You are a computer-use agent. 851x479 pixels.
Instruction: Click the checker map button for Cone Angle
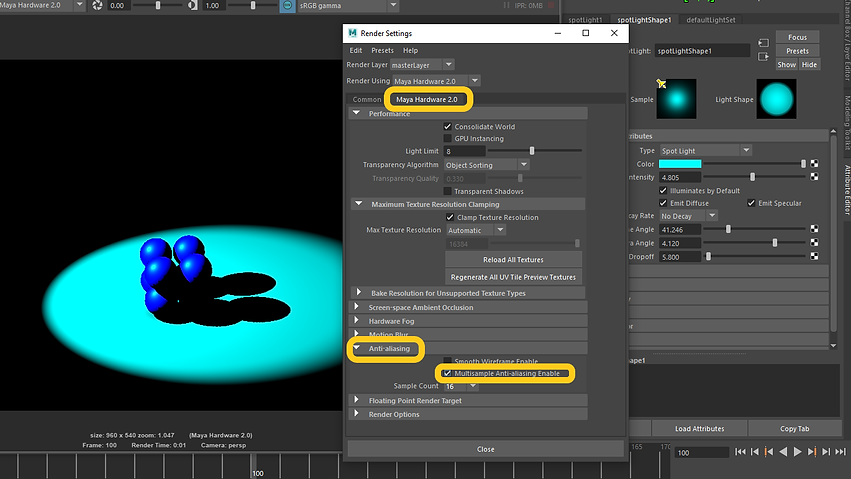[x=814, y=229]
